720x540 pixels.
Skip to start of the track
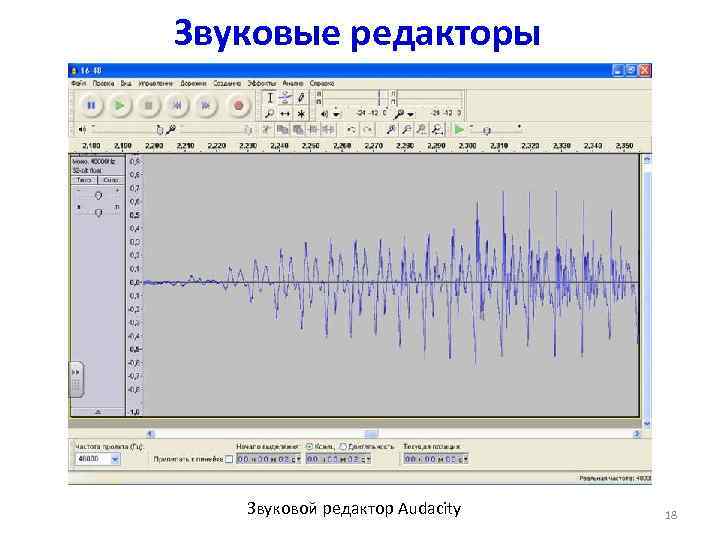point(177,106)
